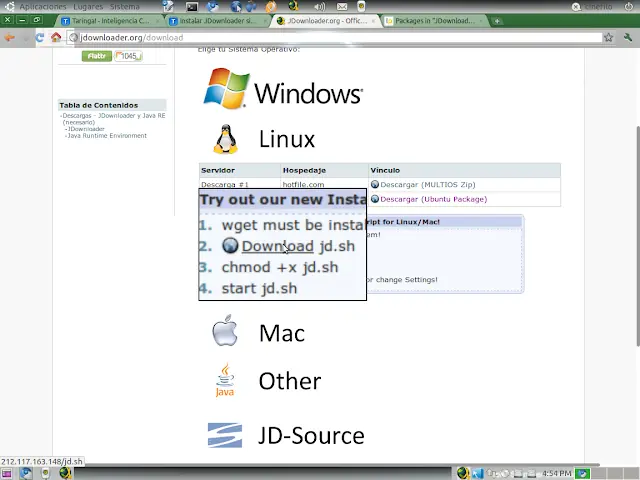Click the globe icon beside Descargar MULTIOS Zip

(375, 184)
